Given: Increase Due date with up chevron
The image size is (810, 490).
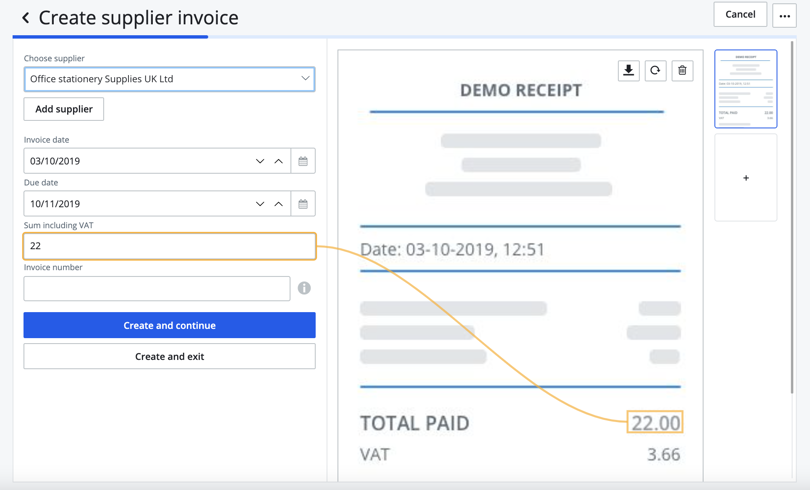Looking at the screenshot, I should [x=278, y=204].
